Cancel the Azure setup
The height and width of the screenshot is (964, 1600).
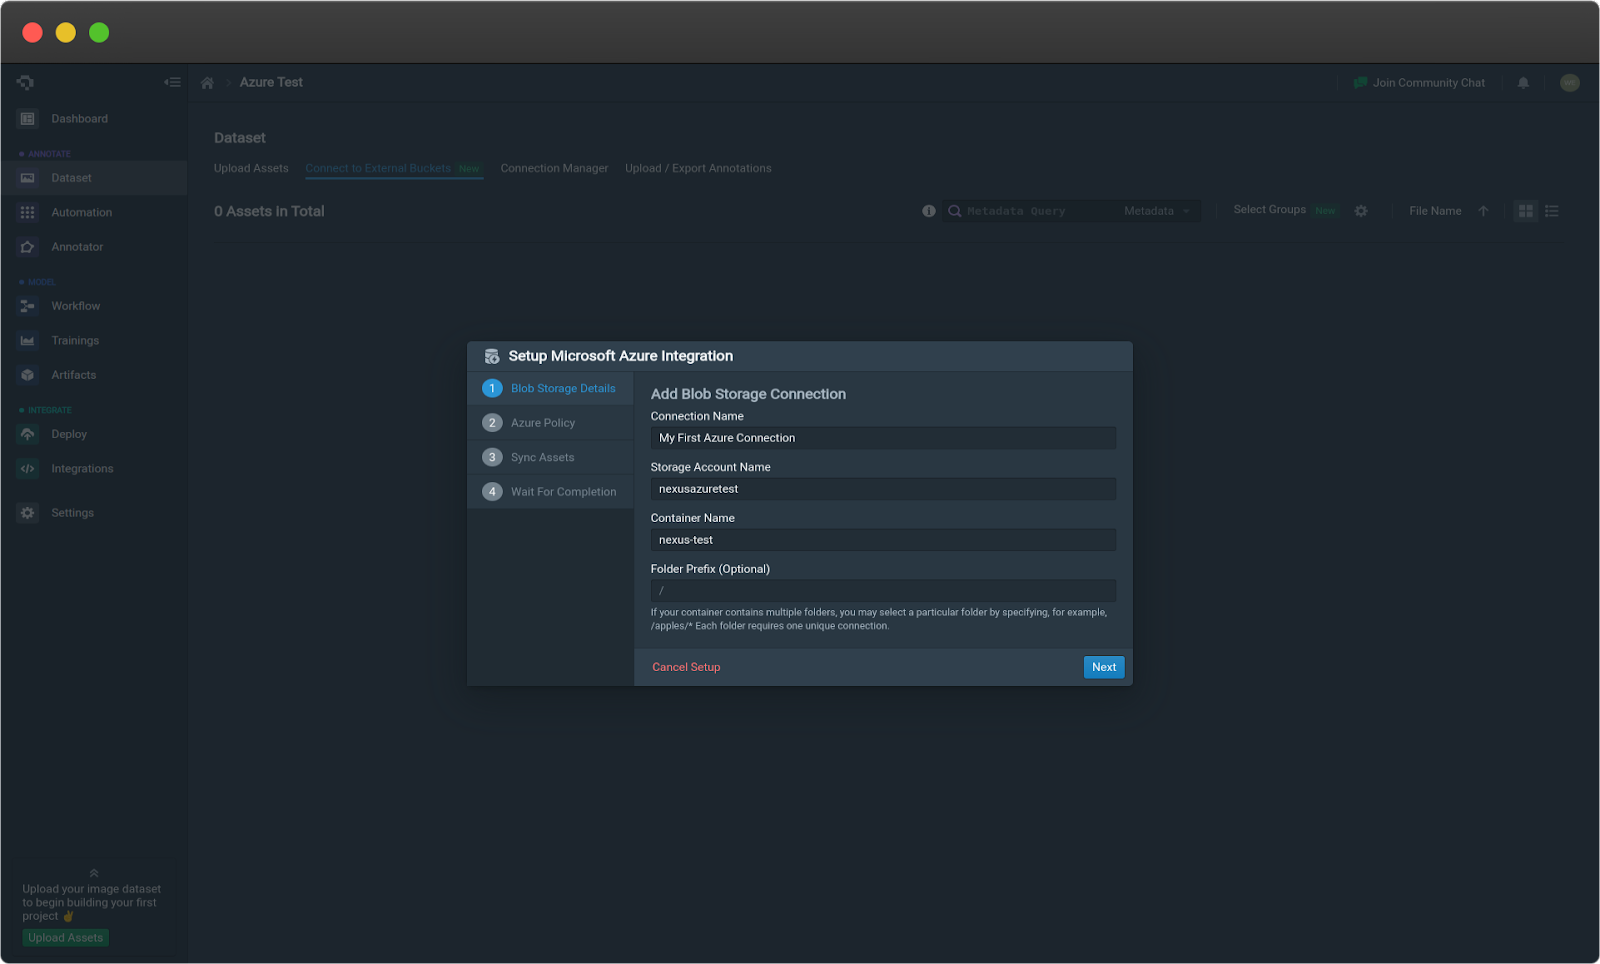686,667
